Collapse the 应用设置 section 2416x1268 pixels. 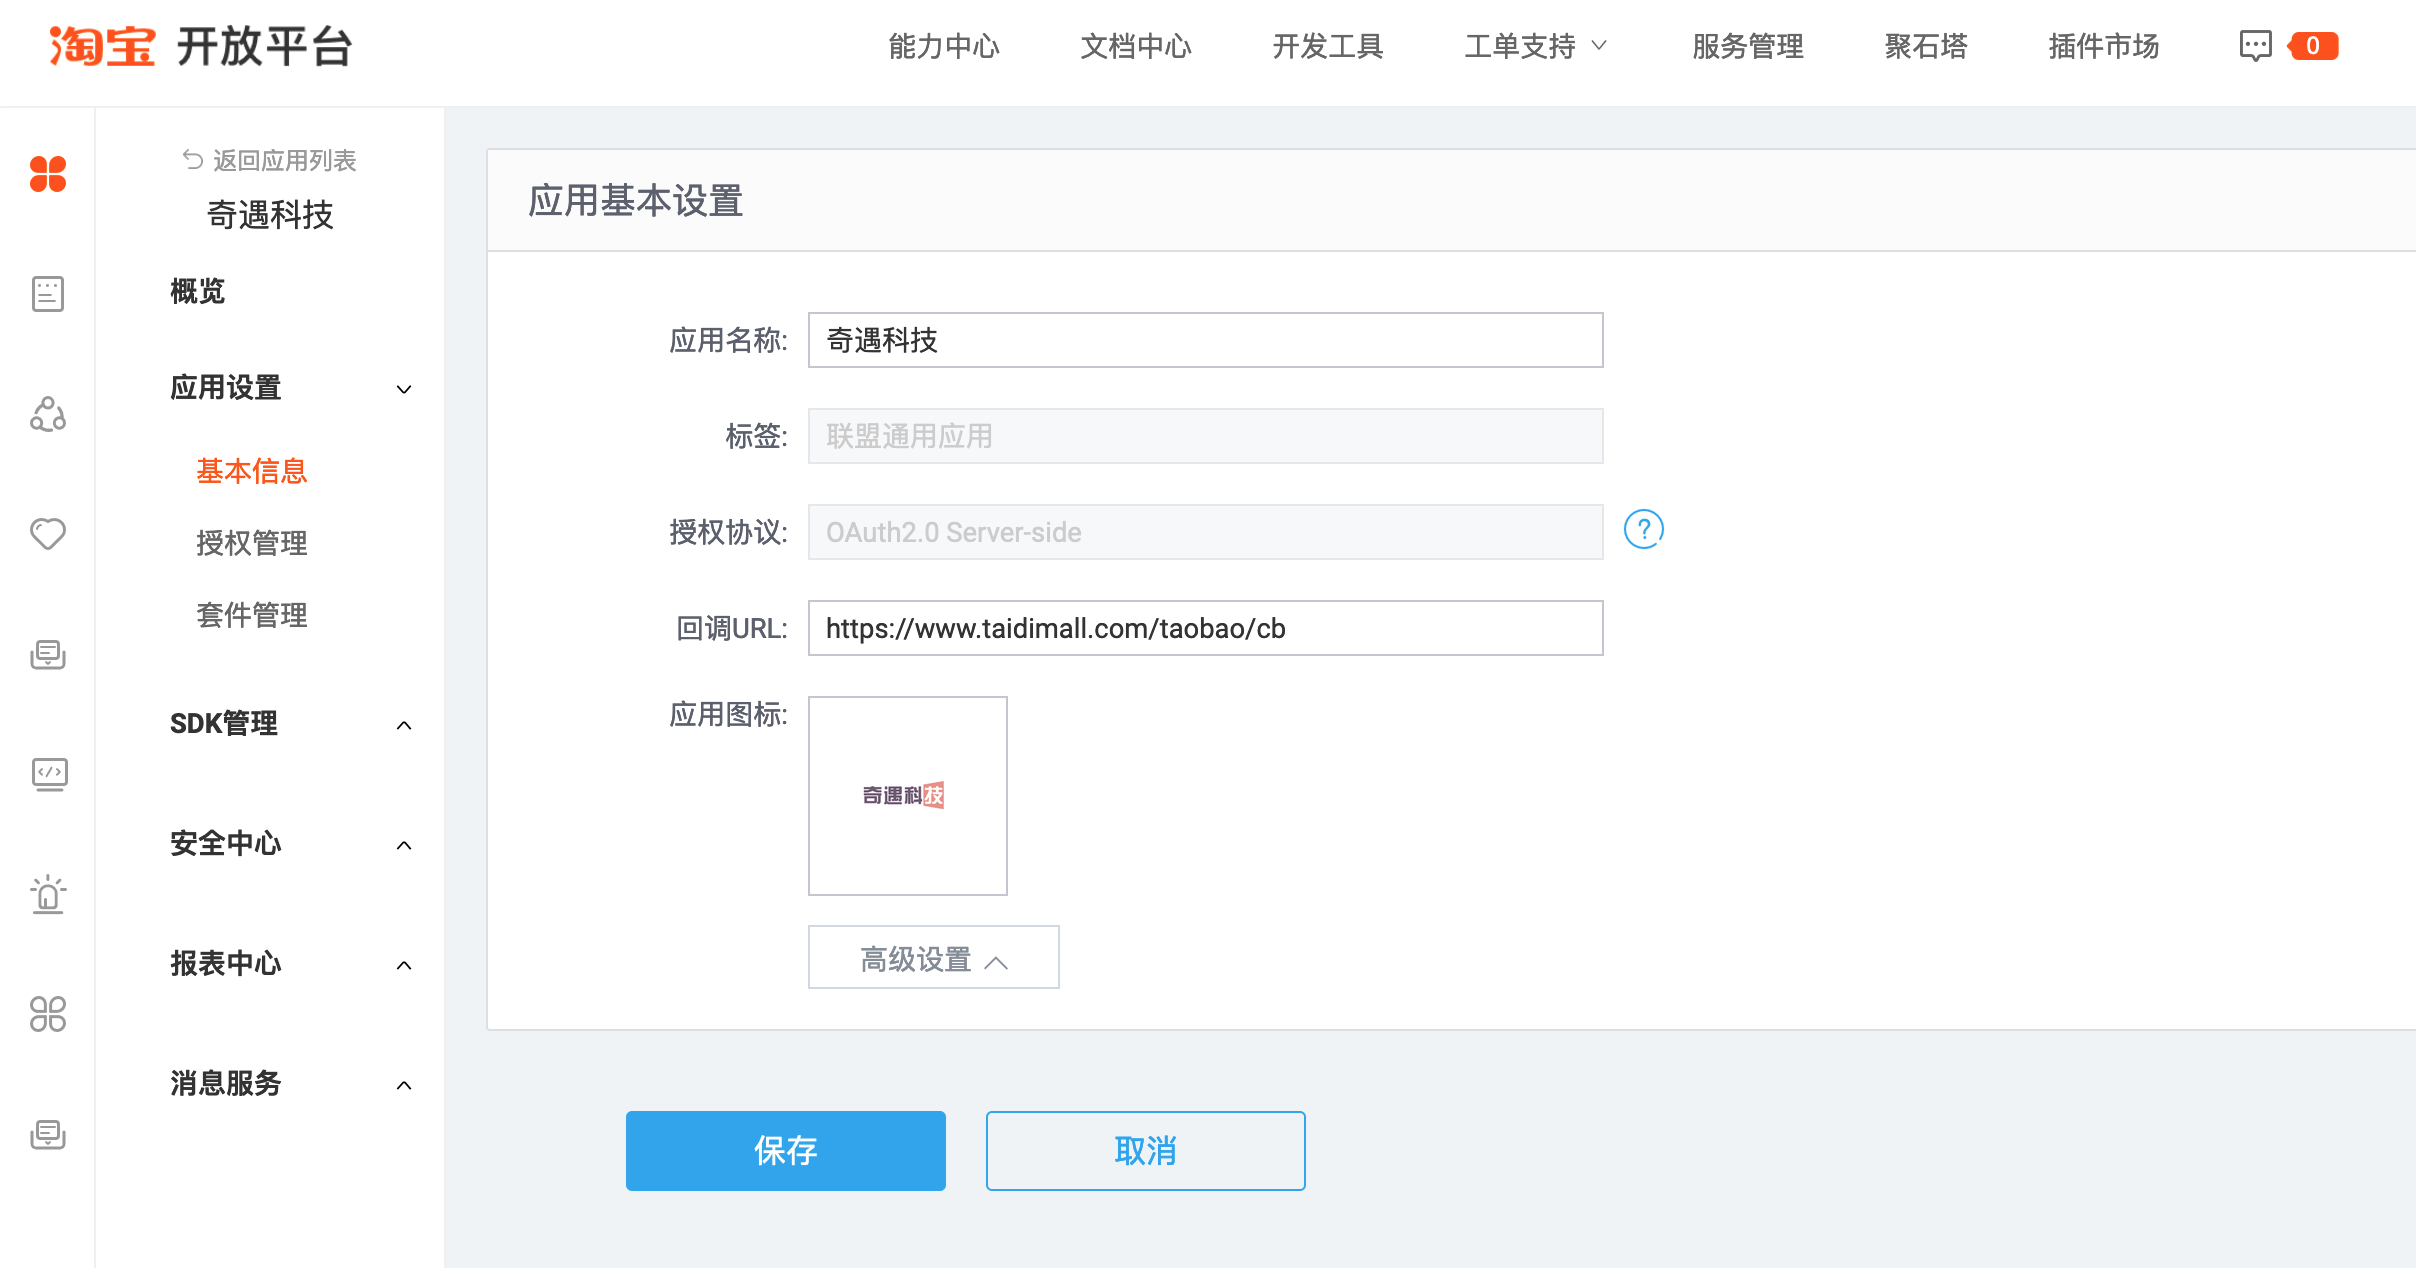point(403,389)
